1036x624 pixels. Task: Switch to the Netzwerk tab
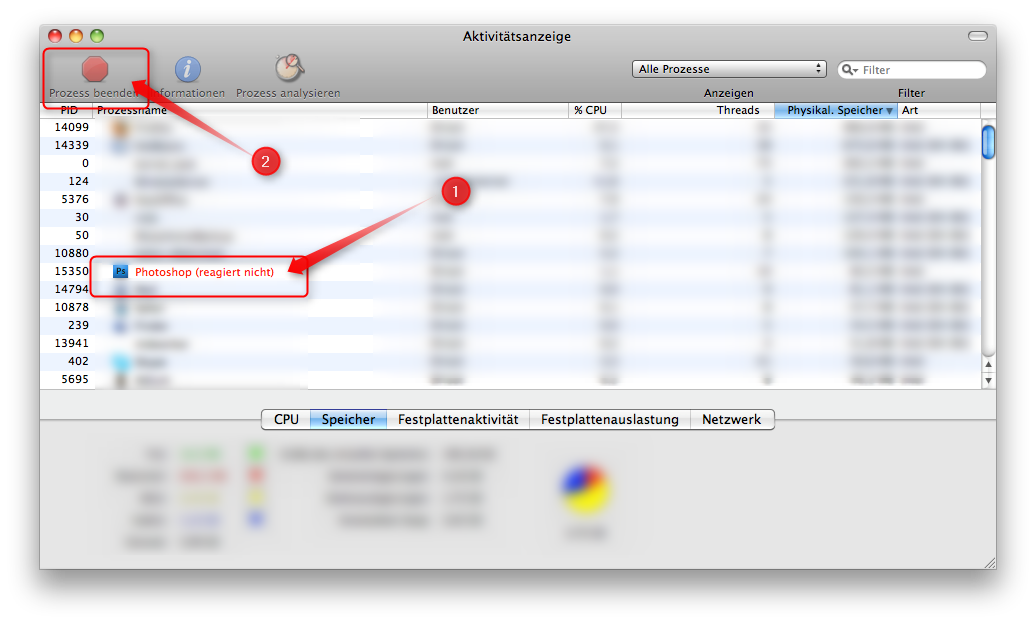(x=732, y=419)
